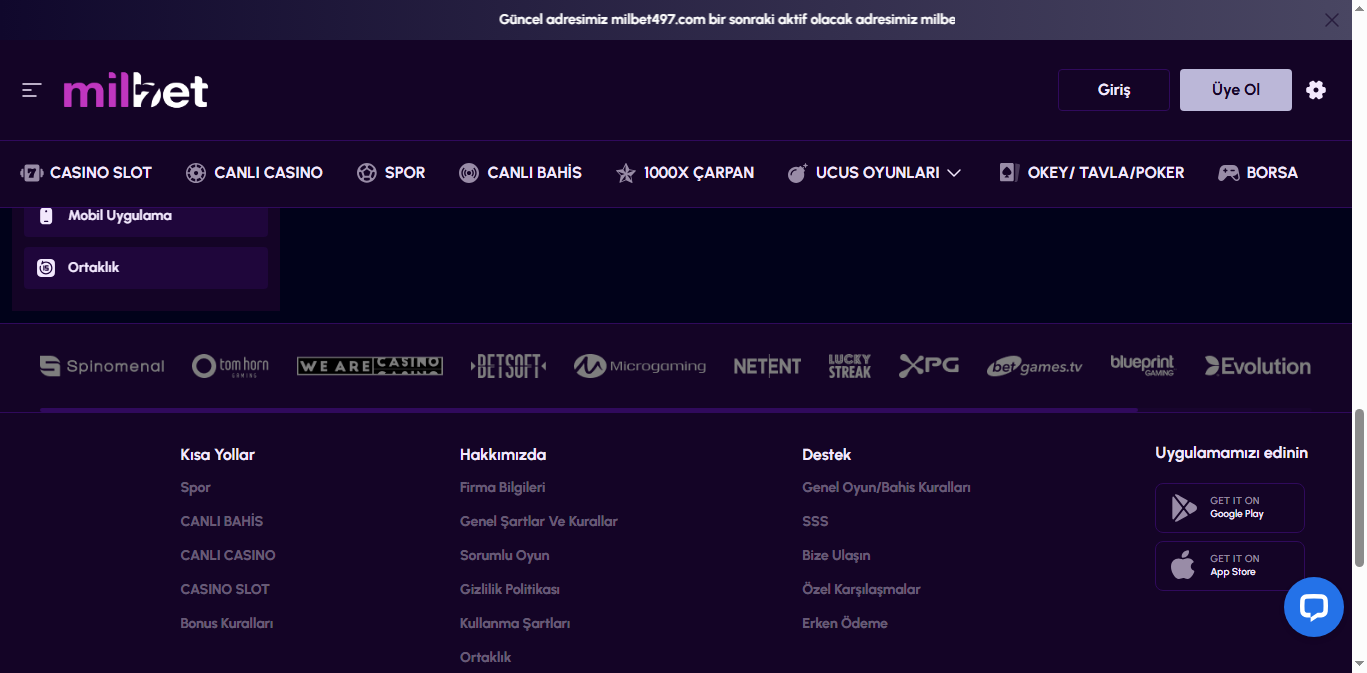
Task: Open the 1000X ÇARPAN menu item
Action: 685,173
